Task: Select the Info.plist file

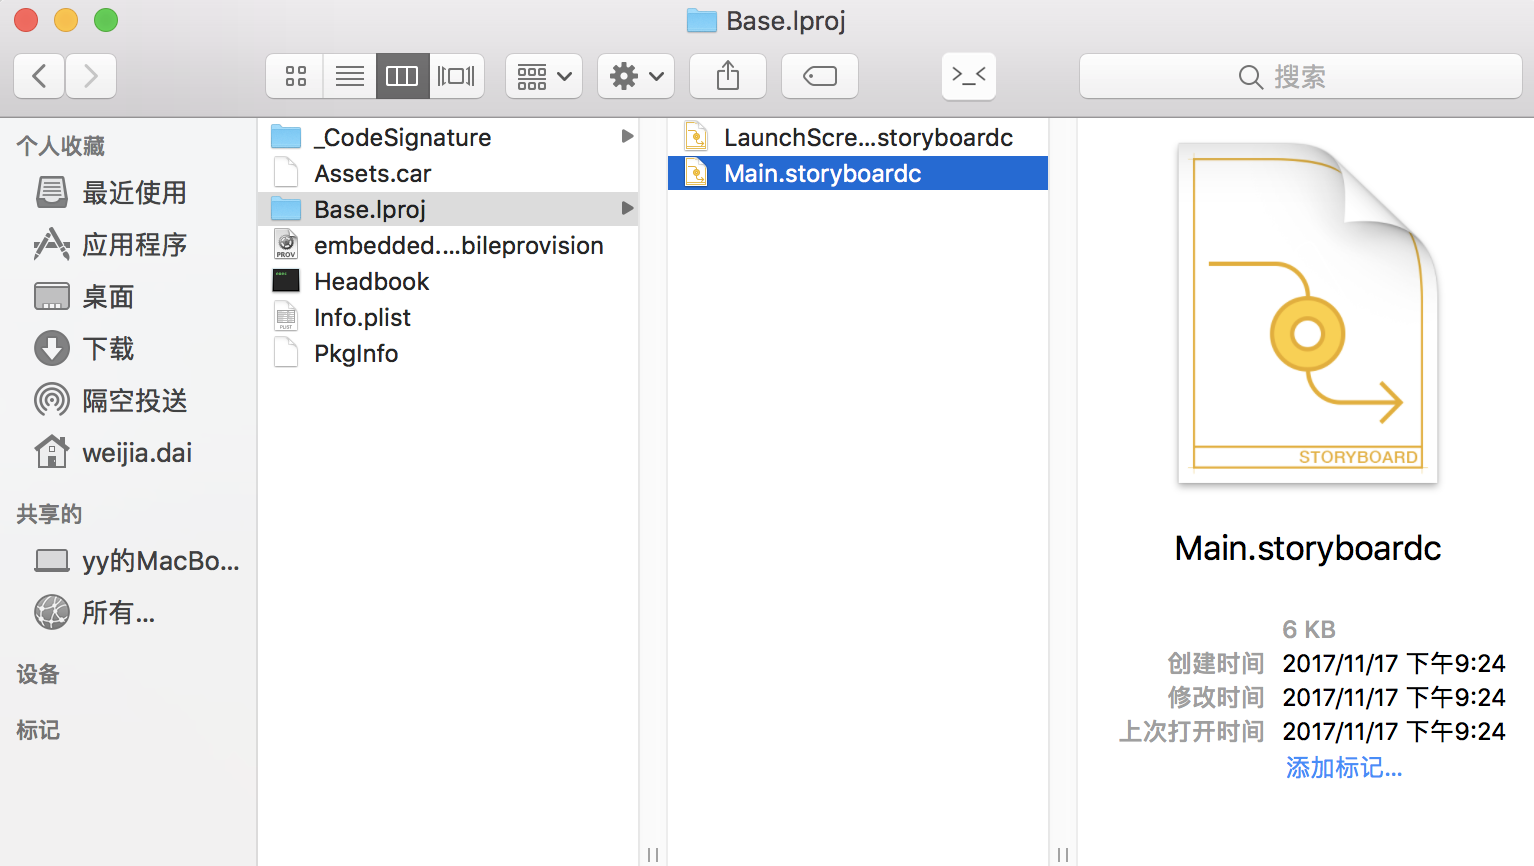Action: click(362, 317)
